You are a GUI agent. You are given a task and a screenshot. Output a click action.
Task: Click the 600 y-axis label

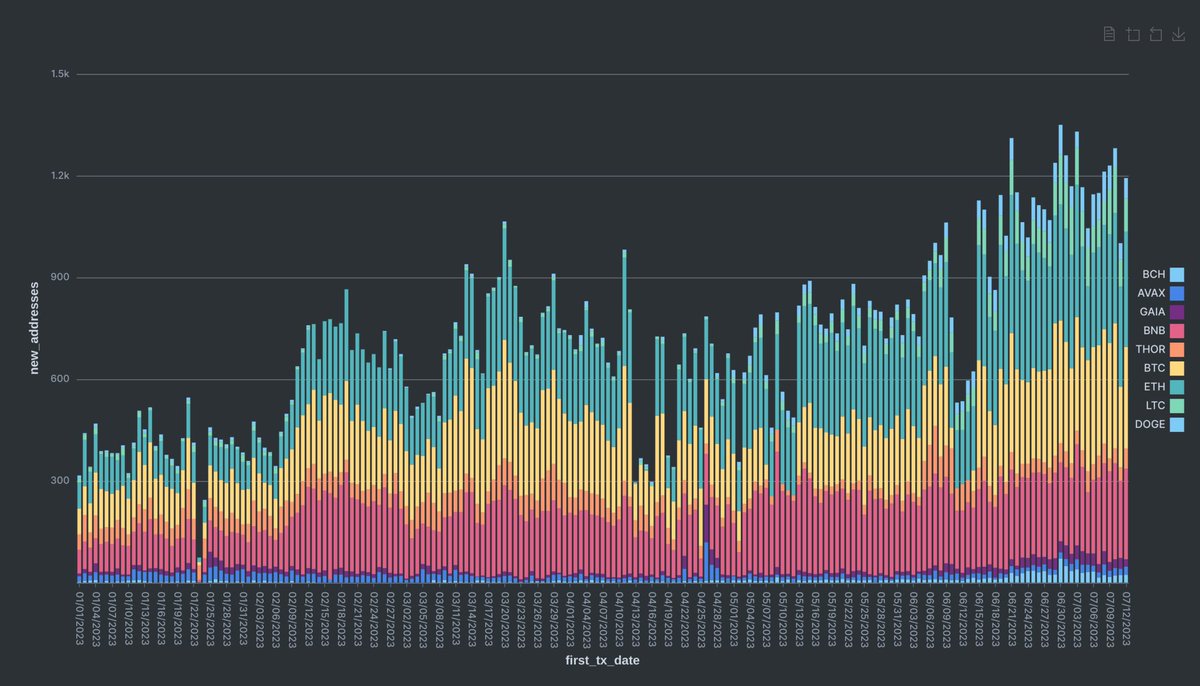pyautogui.click(x=59, y=379)
